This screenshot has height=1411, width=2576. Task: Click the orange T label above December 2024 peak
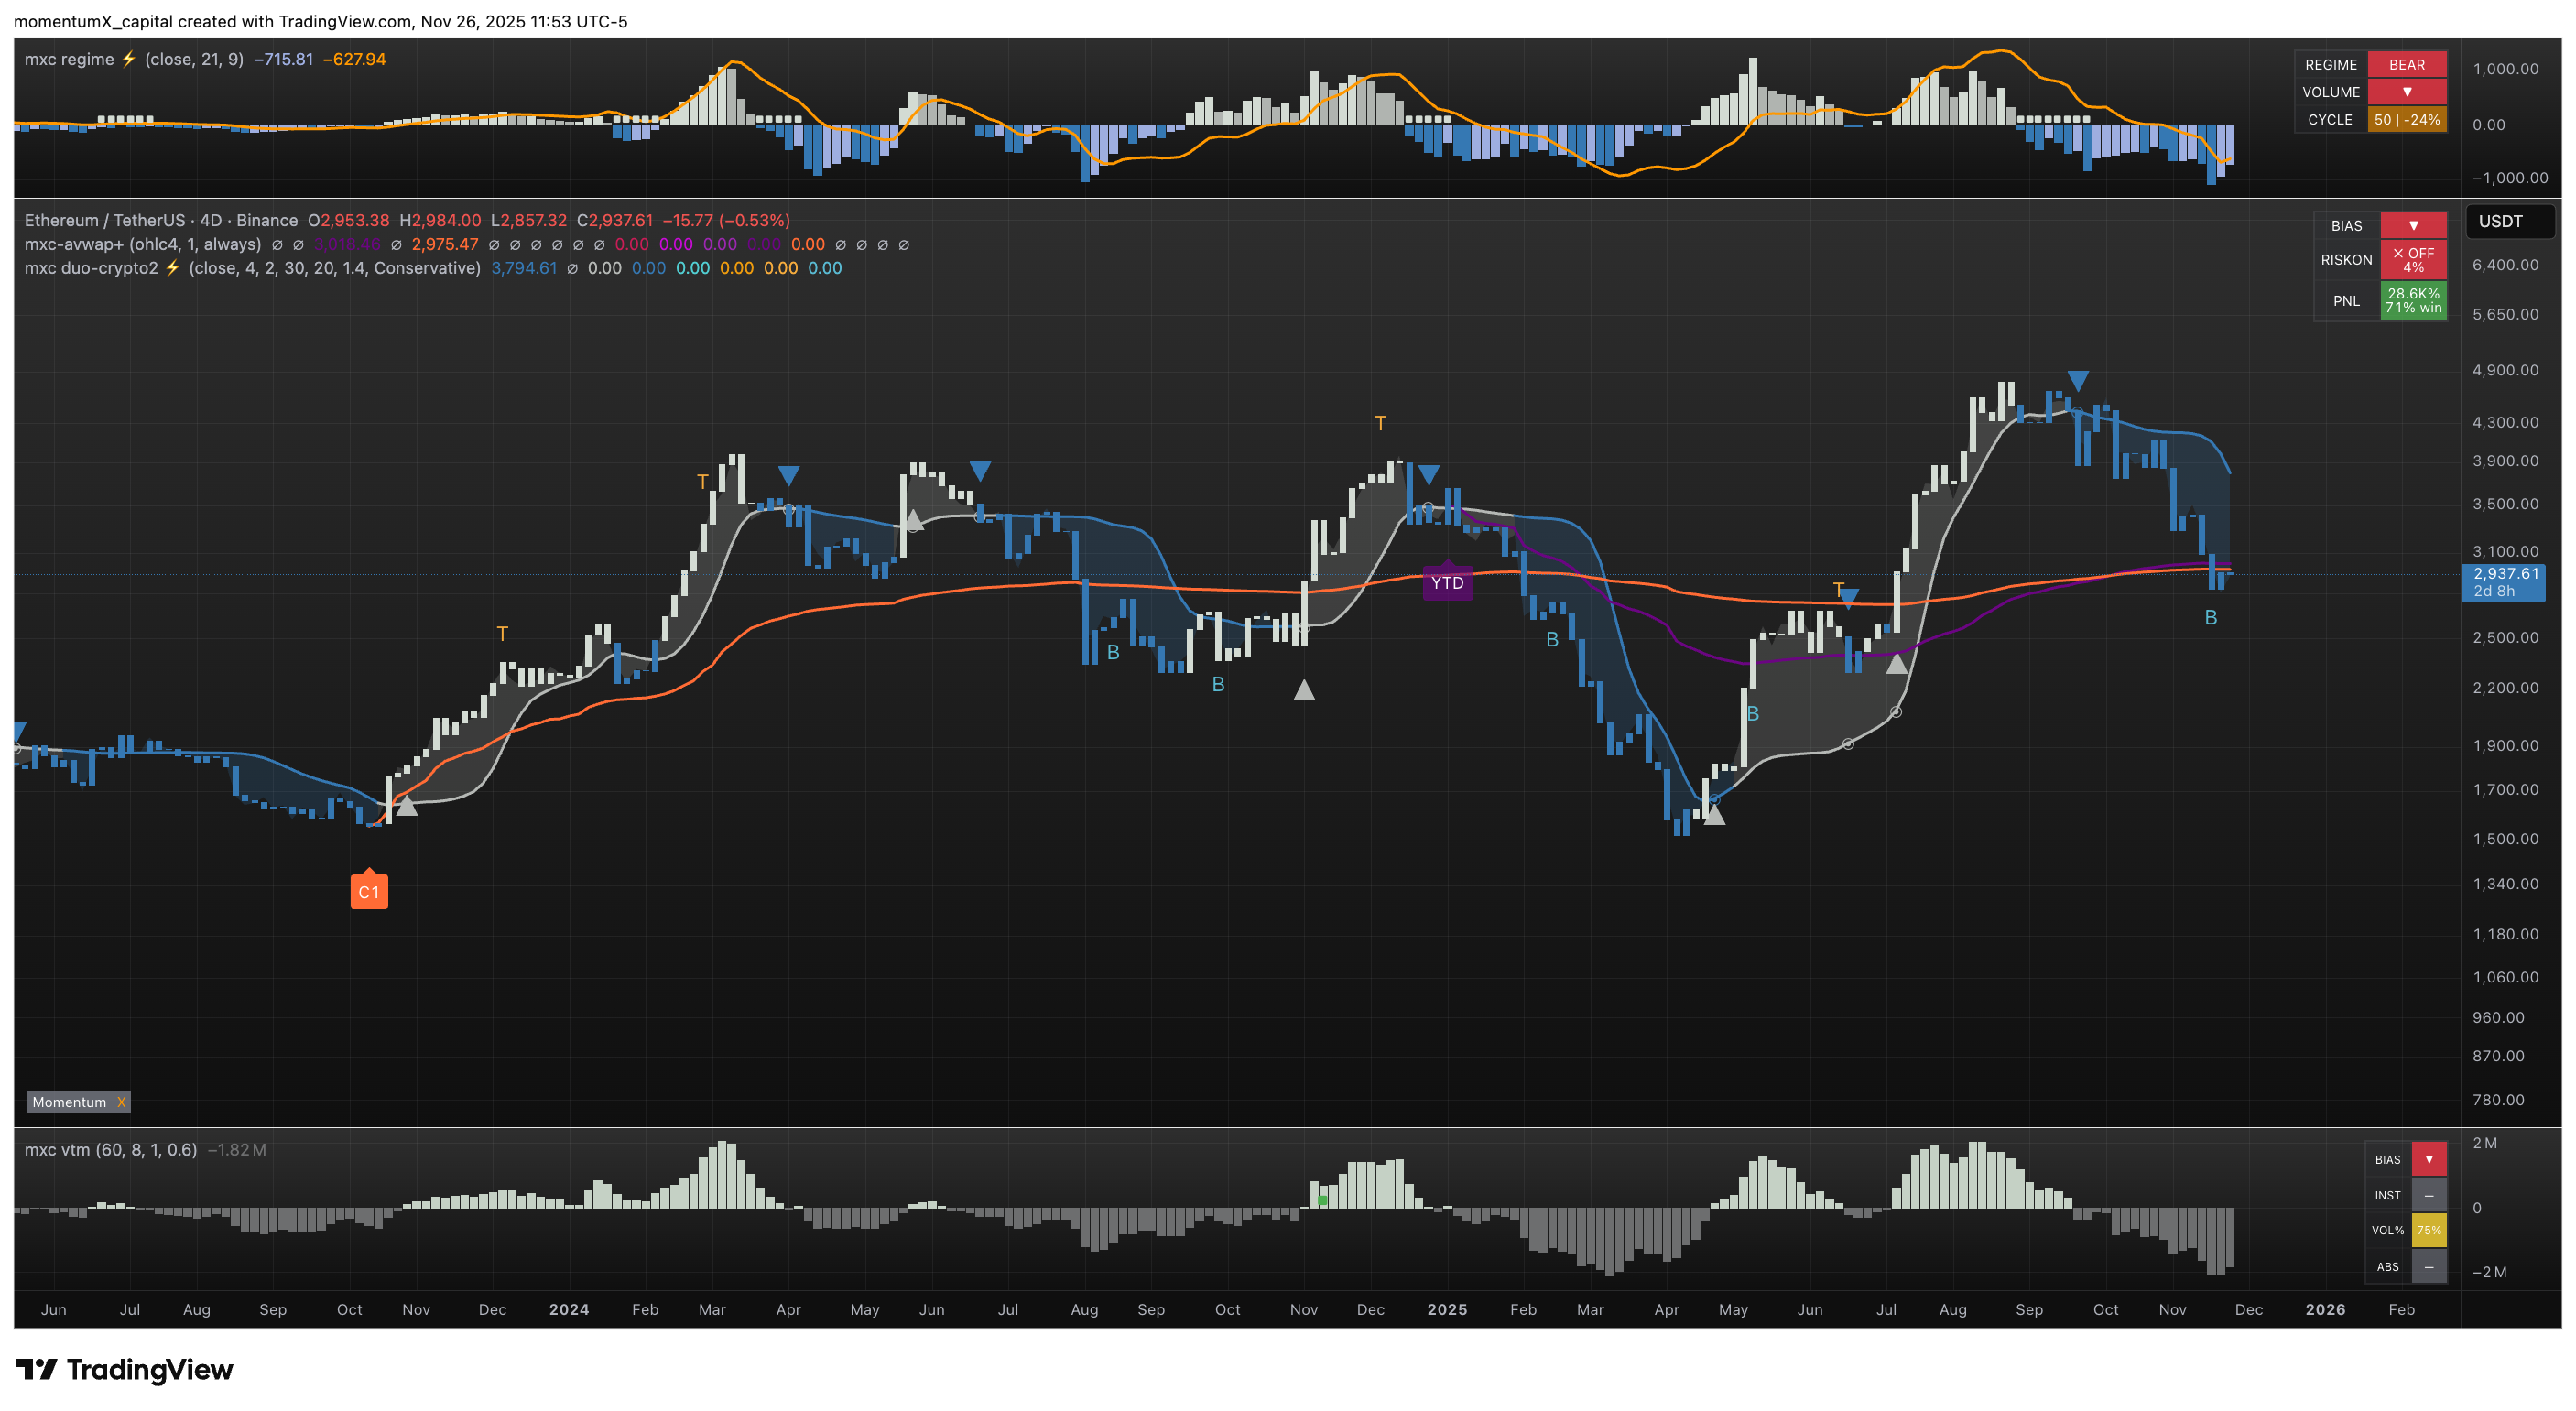(1380, 424)
